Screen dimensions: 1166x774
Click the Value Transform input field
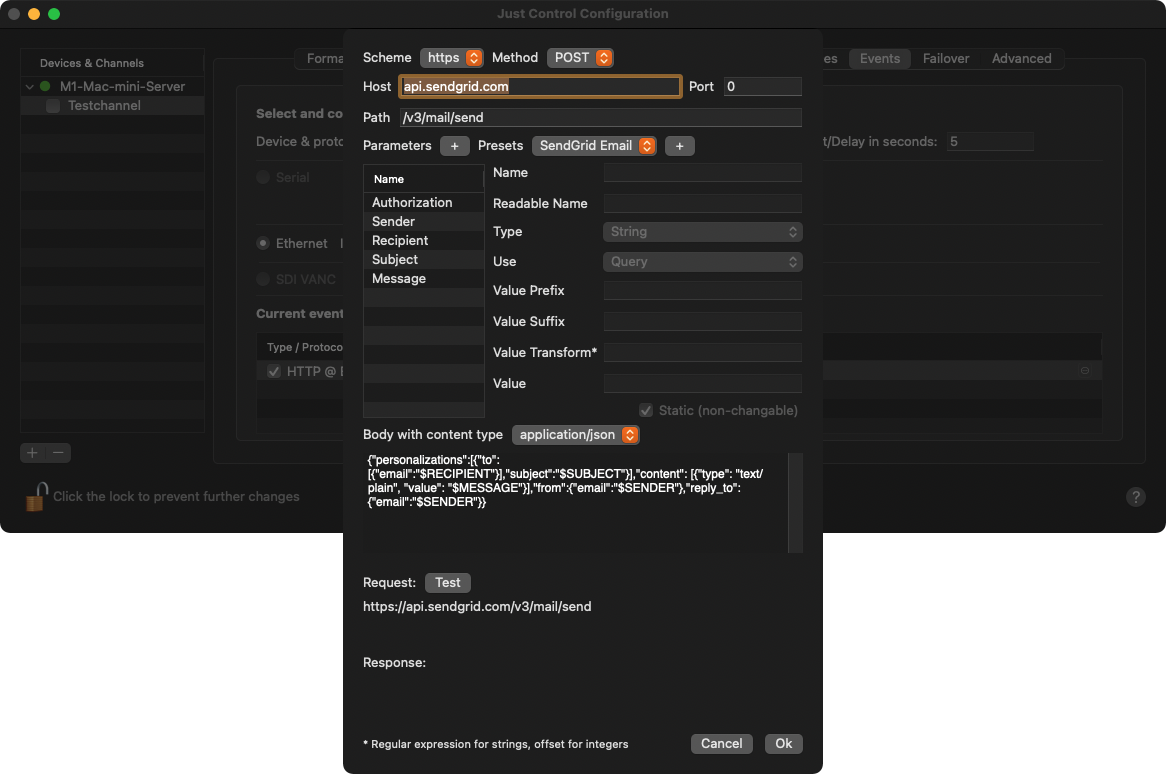(703, 352)
